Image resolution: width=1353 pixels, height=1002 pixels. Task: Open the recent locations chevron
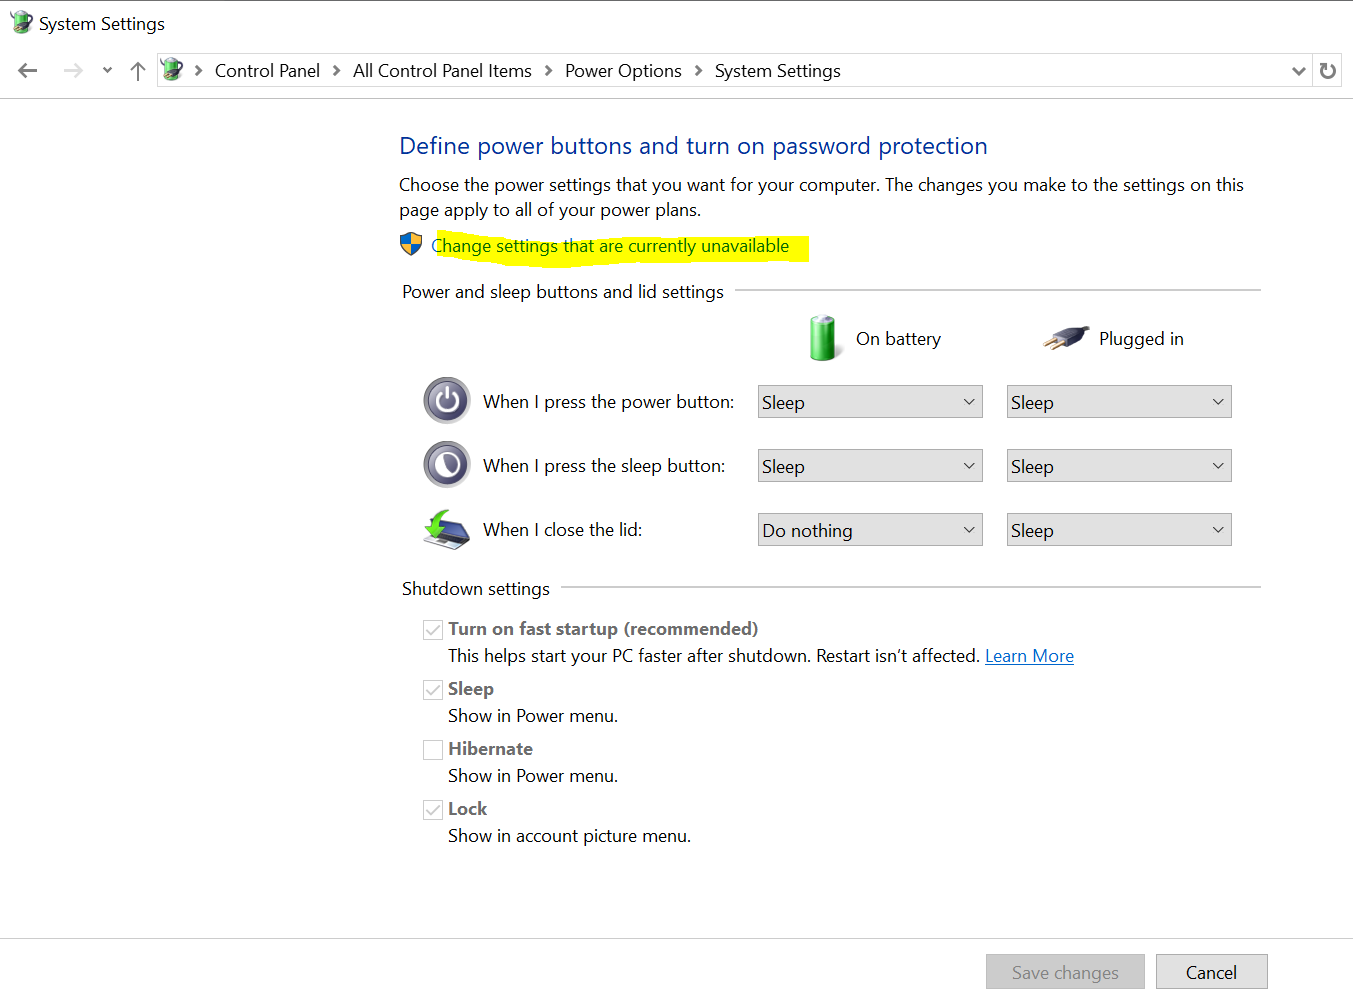pyautogui.click(x=107, y=71)
